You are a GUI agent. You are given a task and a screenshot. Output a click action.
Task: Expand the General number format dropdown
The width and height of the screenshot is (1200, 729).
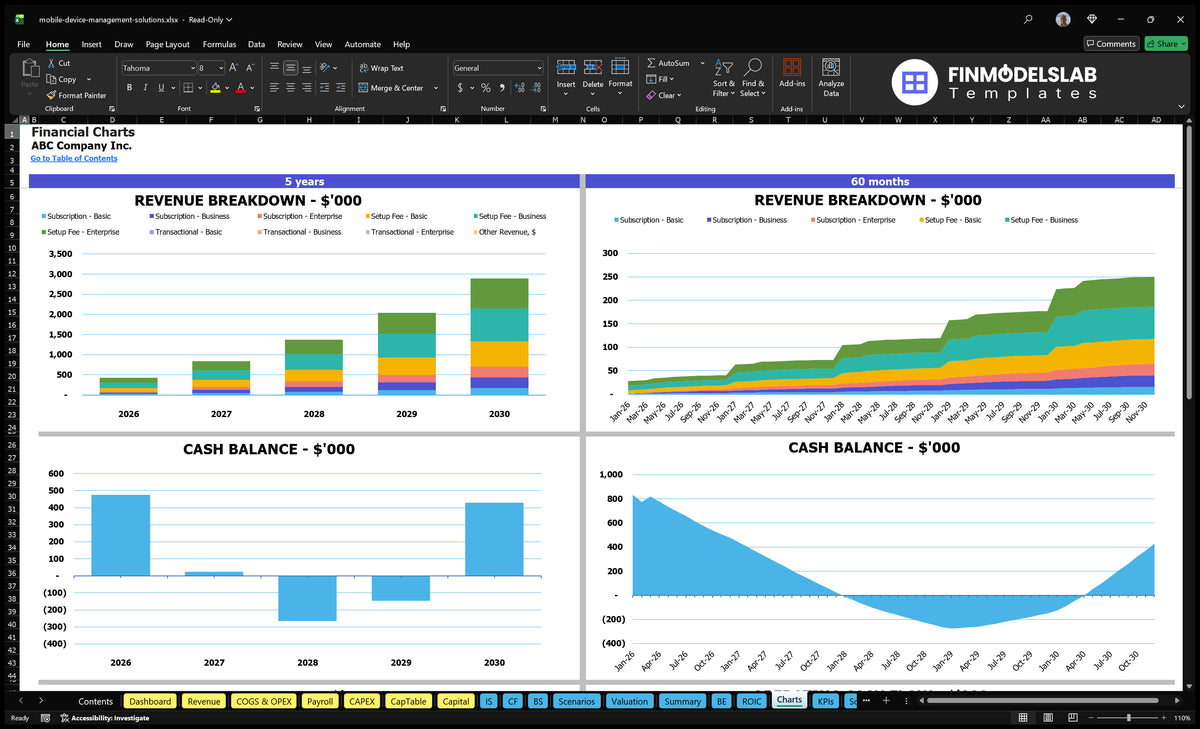click(539, 68)
